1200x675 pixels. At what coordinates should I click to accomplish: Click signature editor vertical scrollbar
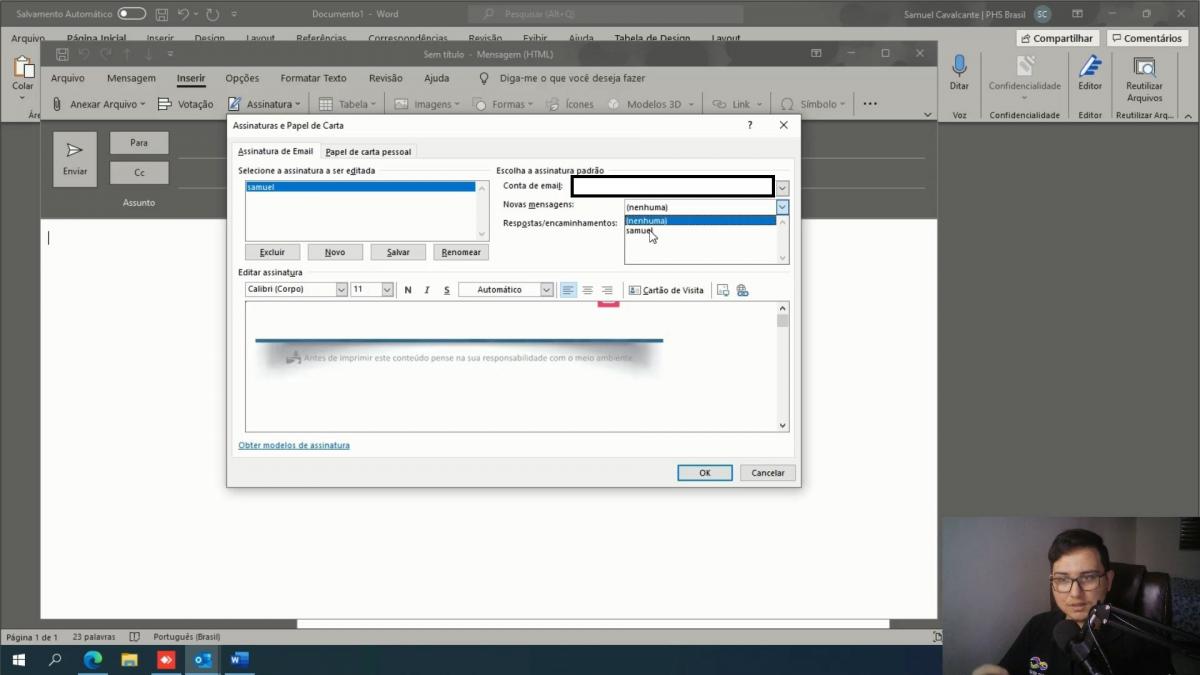click(x=783, y=367)
